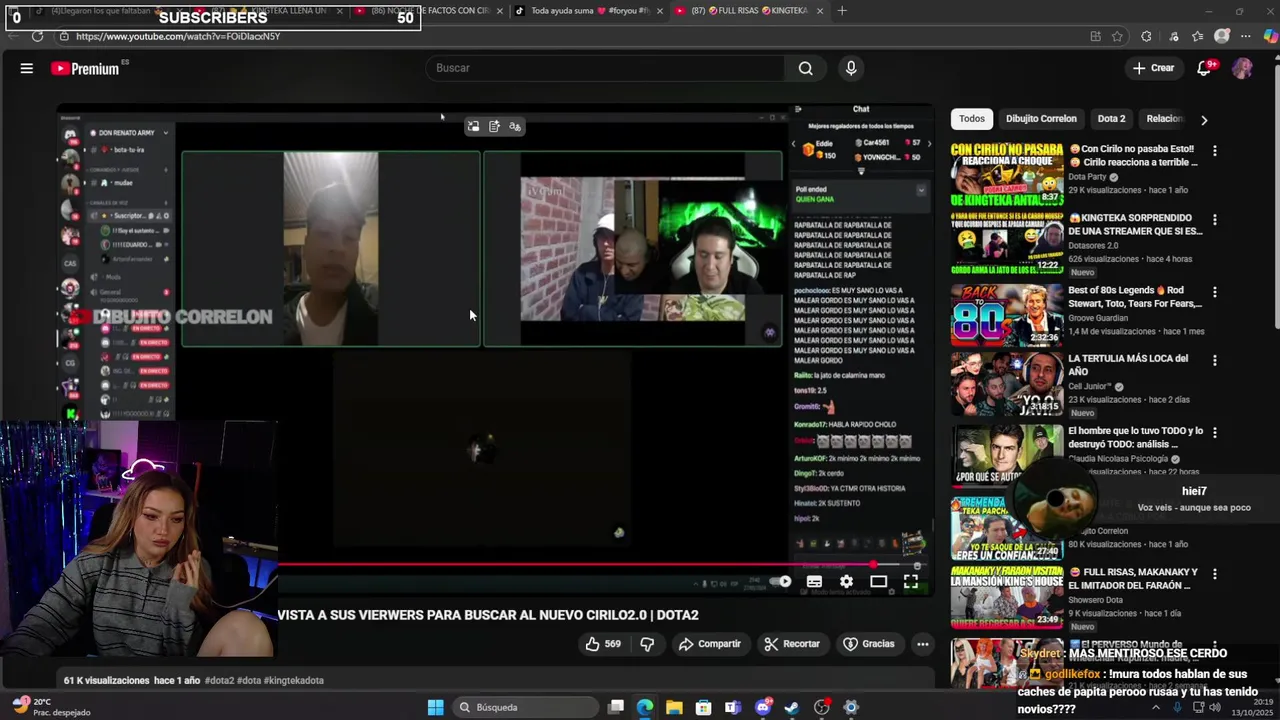
Task: Open the Windows Start menu
Action: (435, 707)
